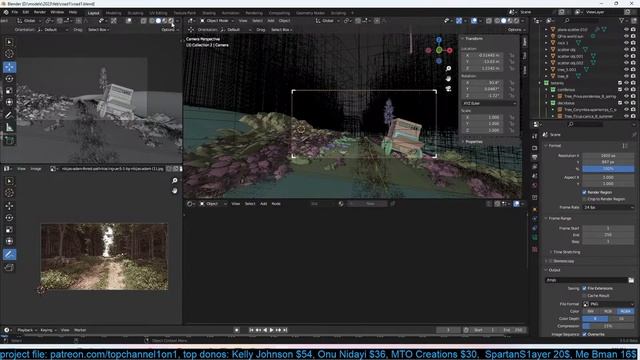
Task: Select Color Depth 8 option
Action: 595,319
